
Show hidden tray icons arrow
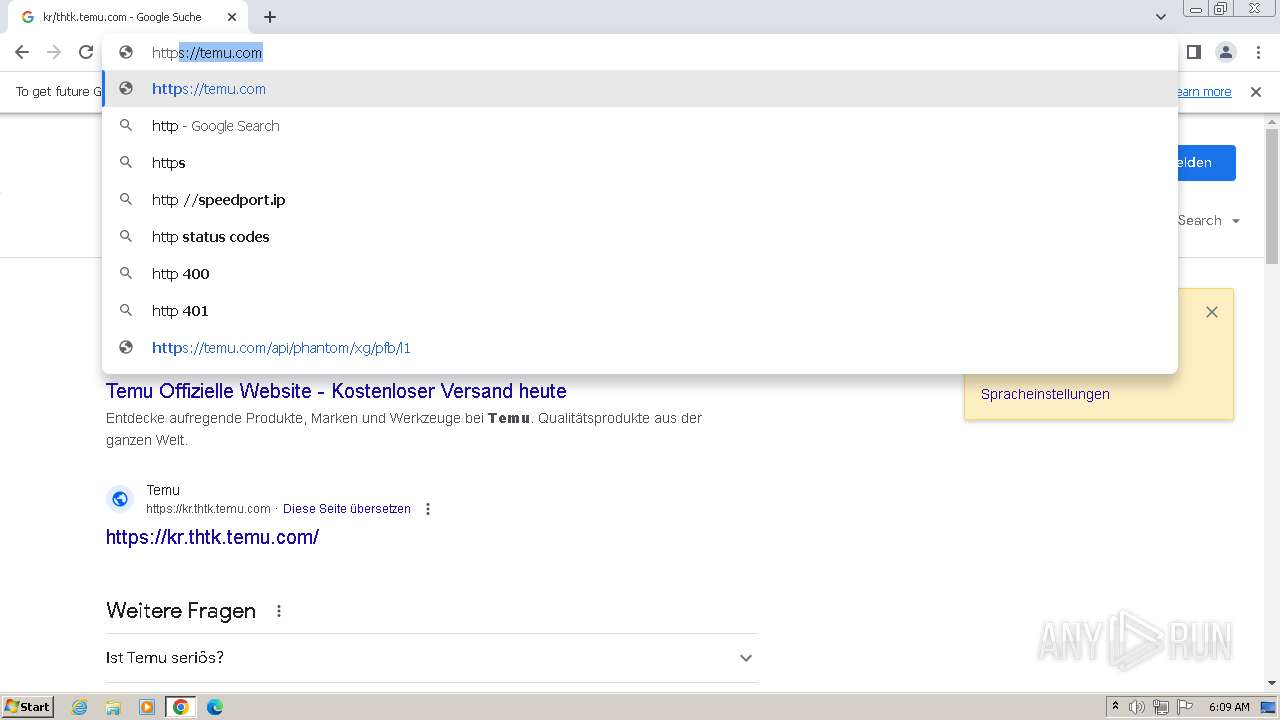[x=1115, y=707]
